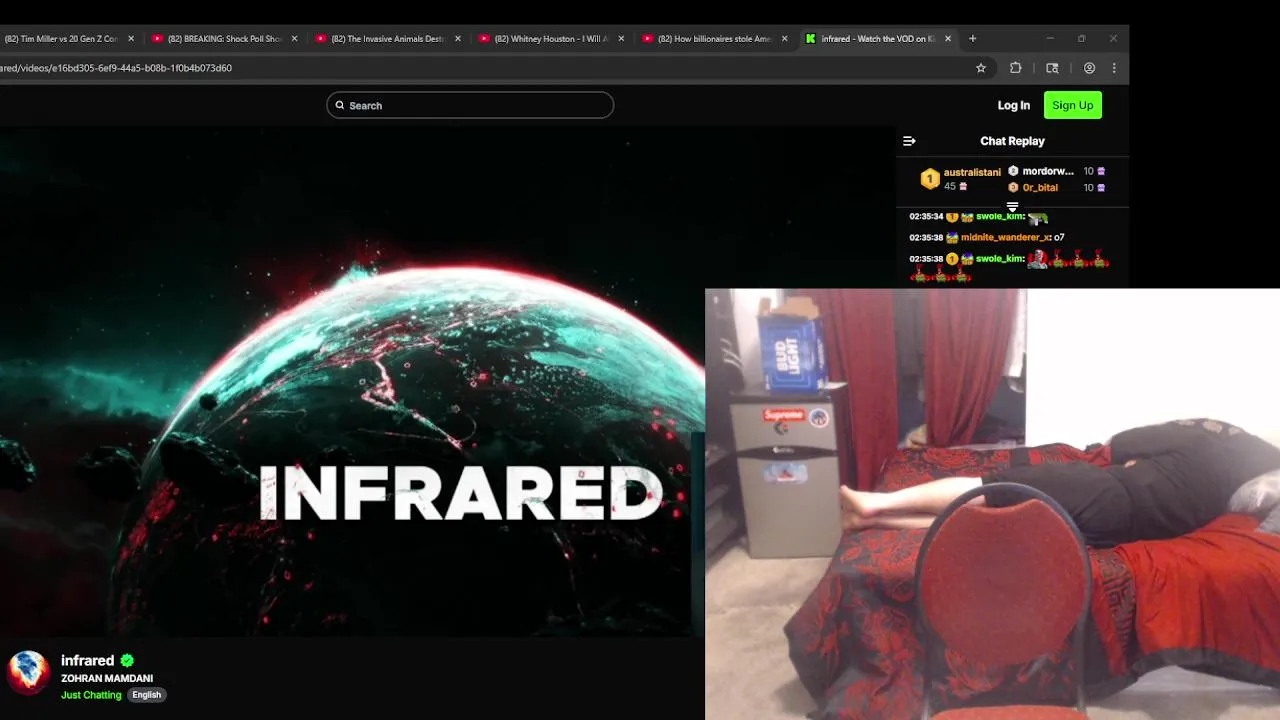Select the infrared Kick VOD tab
Image resolution: width=1280 pixels, height=720 pixels.
tap(878, 39)
